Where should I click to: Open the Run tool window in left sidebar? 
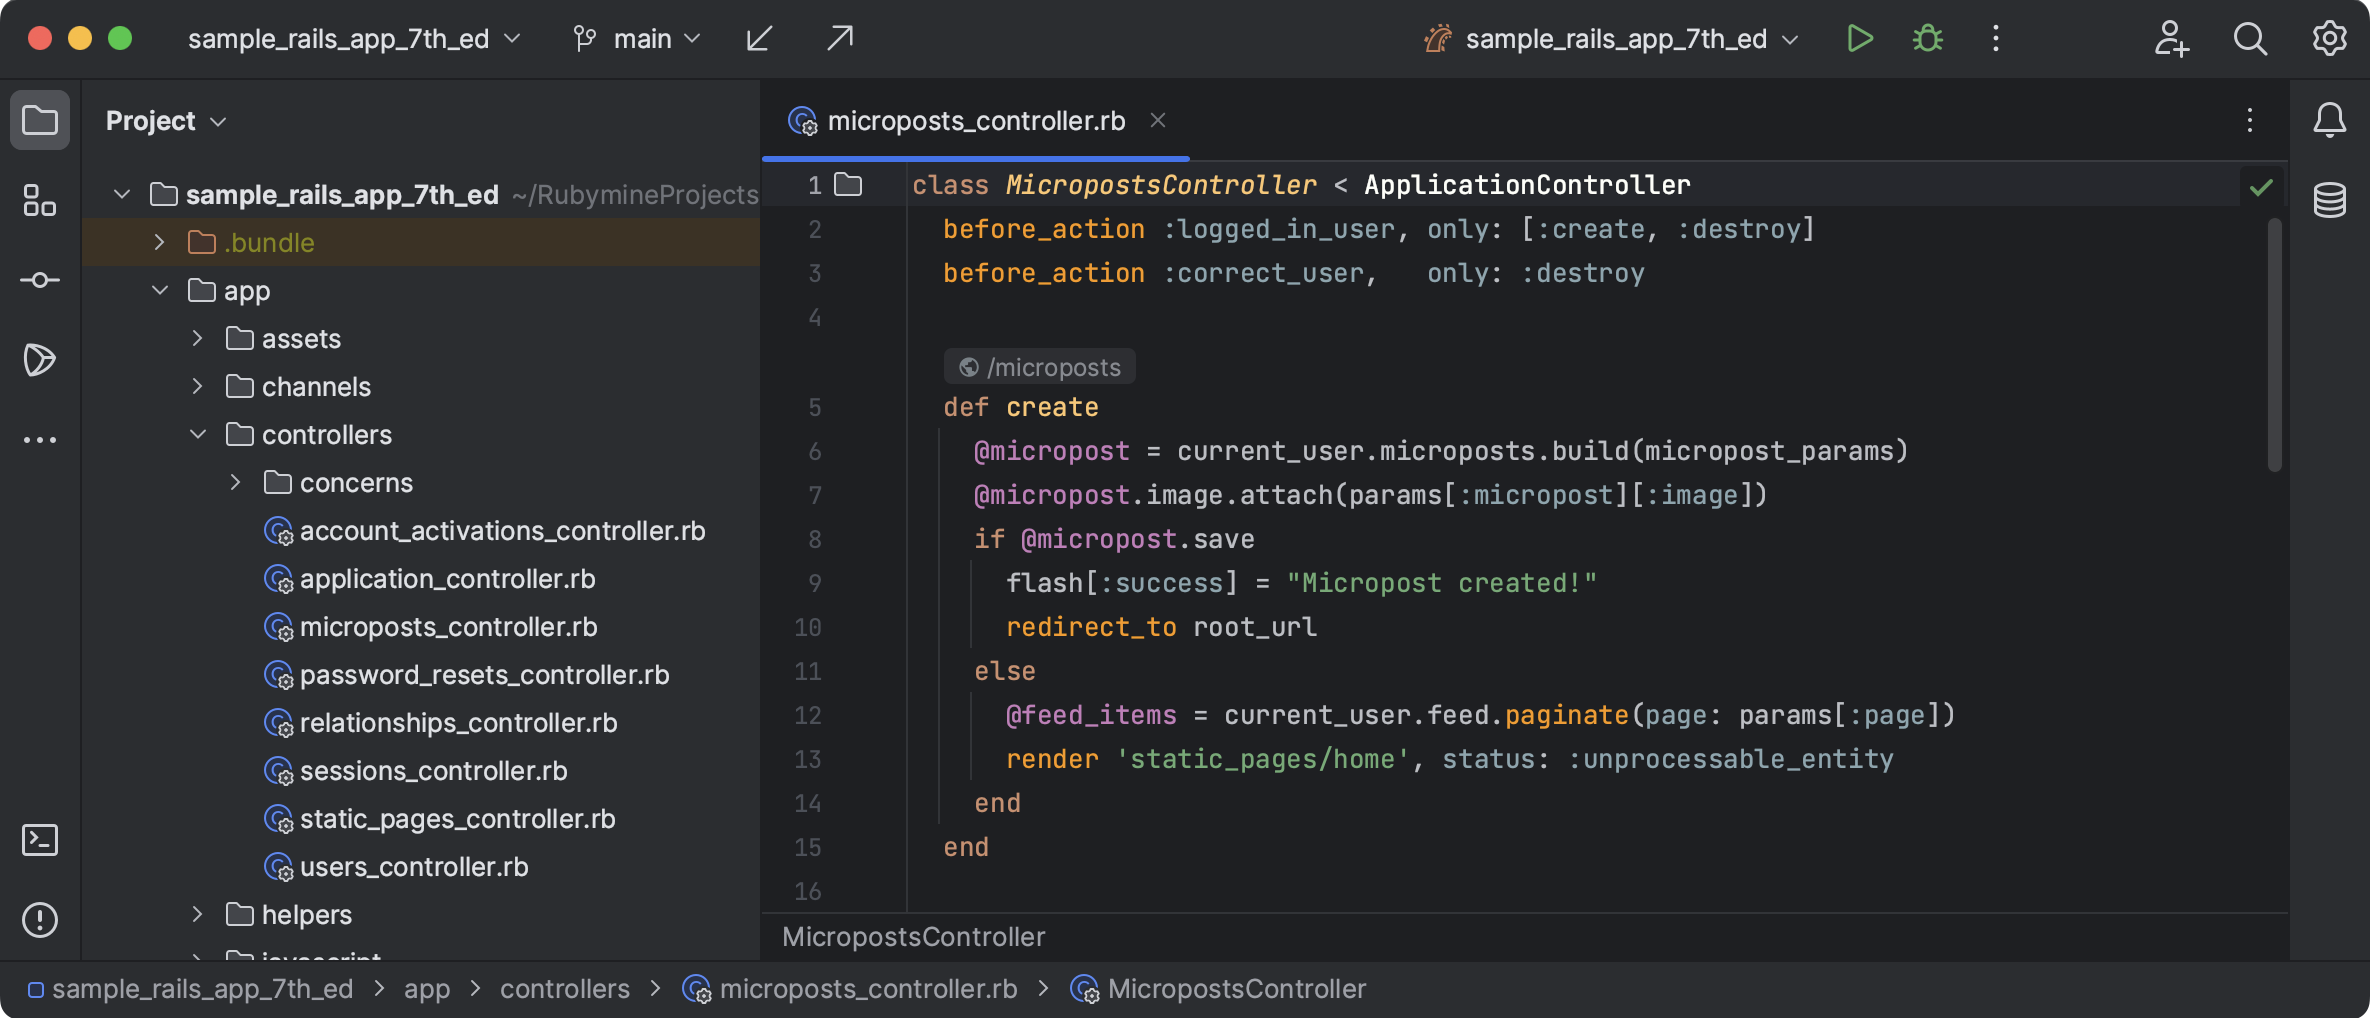point(40,360)
